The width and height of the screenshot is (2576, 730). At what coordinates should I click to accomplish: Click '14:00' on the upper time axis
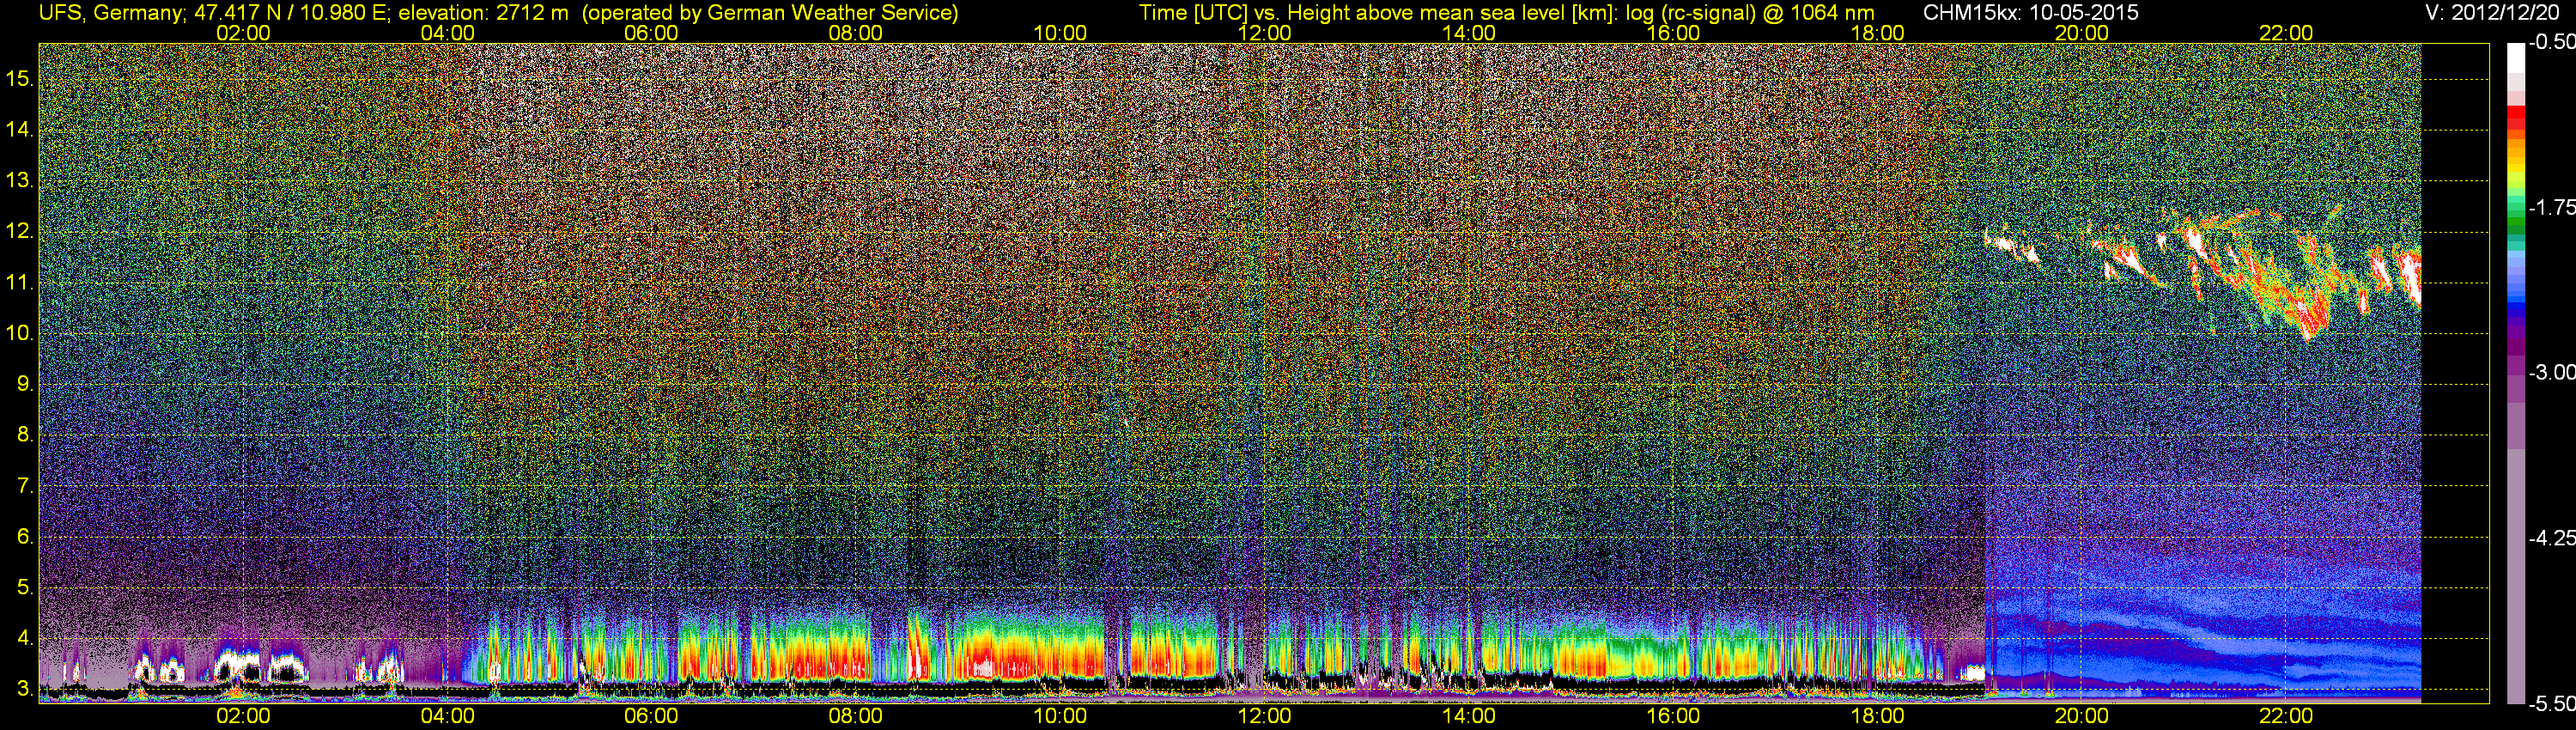point(1469,33)
